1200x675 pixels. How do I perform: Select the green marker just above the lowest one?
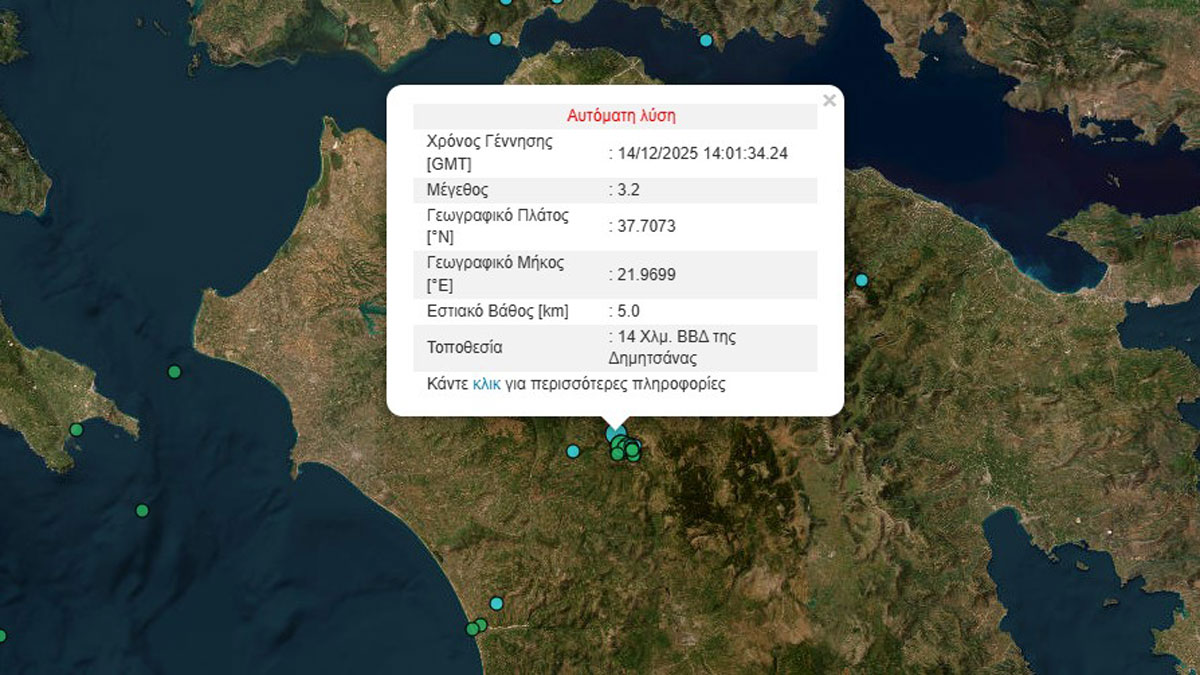[481, 624]
